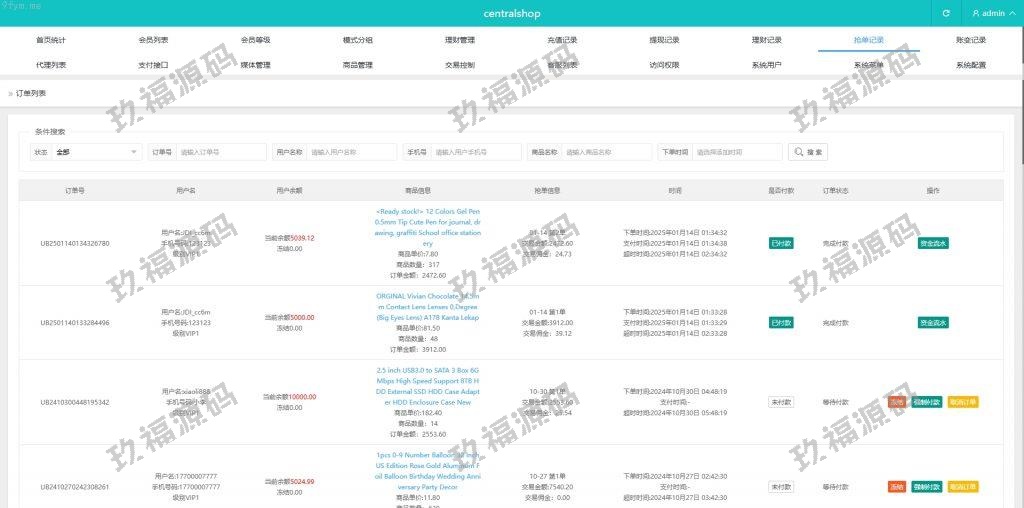Open the 下单时间 date picker field
Viewport: 1024px width, 508px height.
[736, 152]
